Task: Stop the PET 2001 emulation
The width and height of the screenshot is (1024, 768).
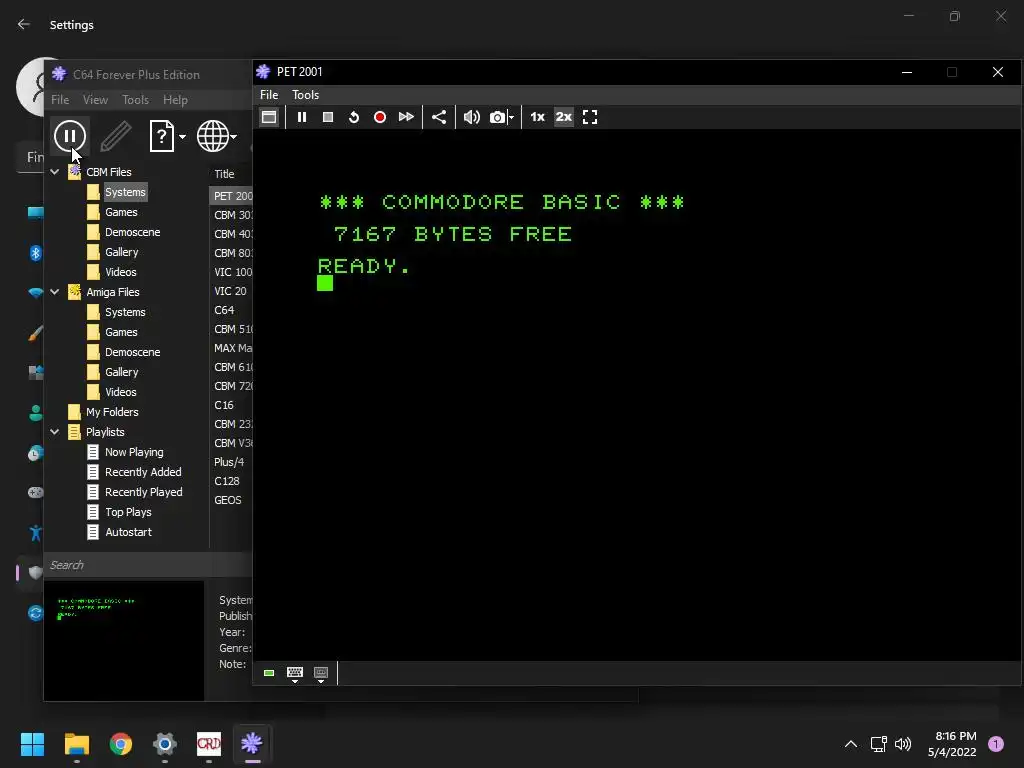Action: tap(328, 118)
